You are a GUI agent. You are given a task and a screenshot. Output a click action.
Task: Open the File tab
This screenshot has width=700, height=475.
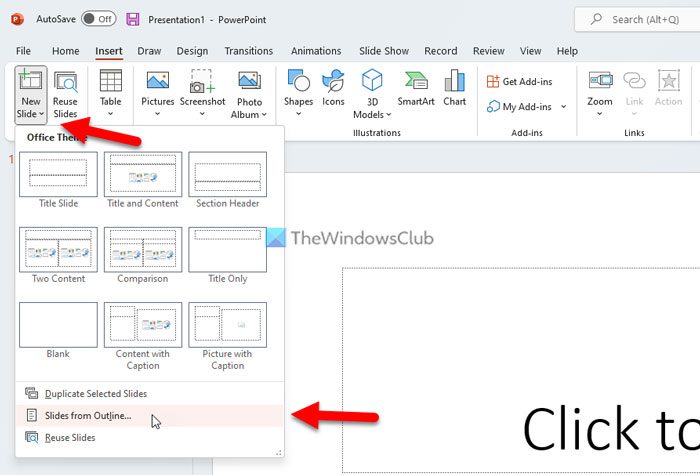(x=23, y=51)
